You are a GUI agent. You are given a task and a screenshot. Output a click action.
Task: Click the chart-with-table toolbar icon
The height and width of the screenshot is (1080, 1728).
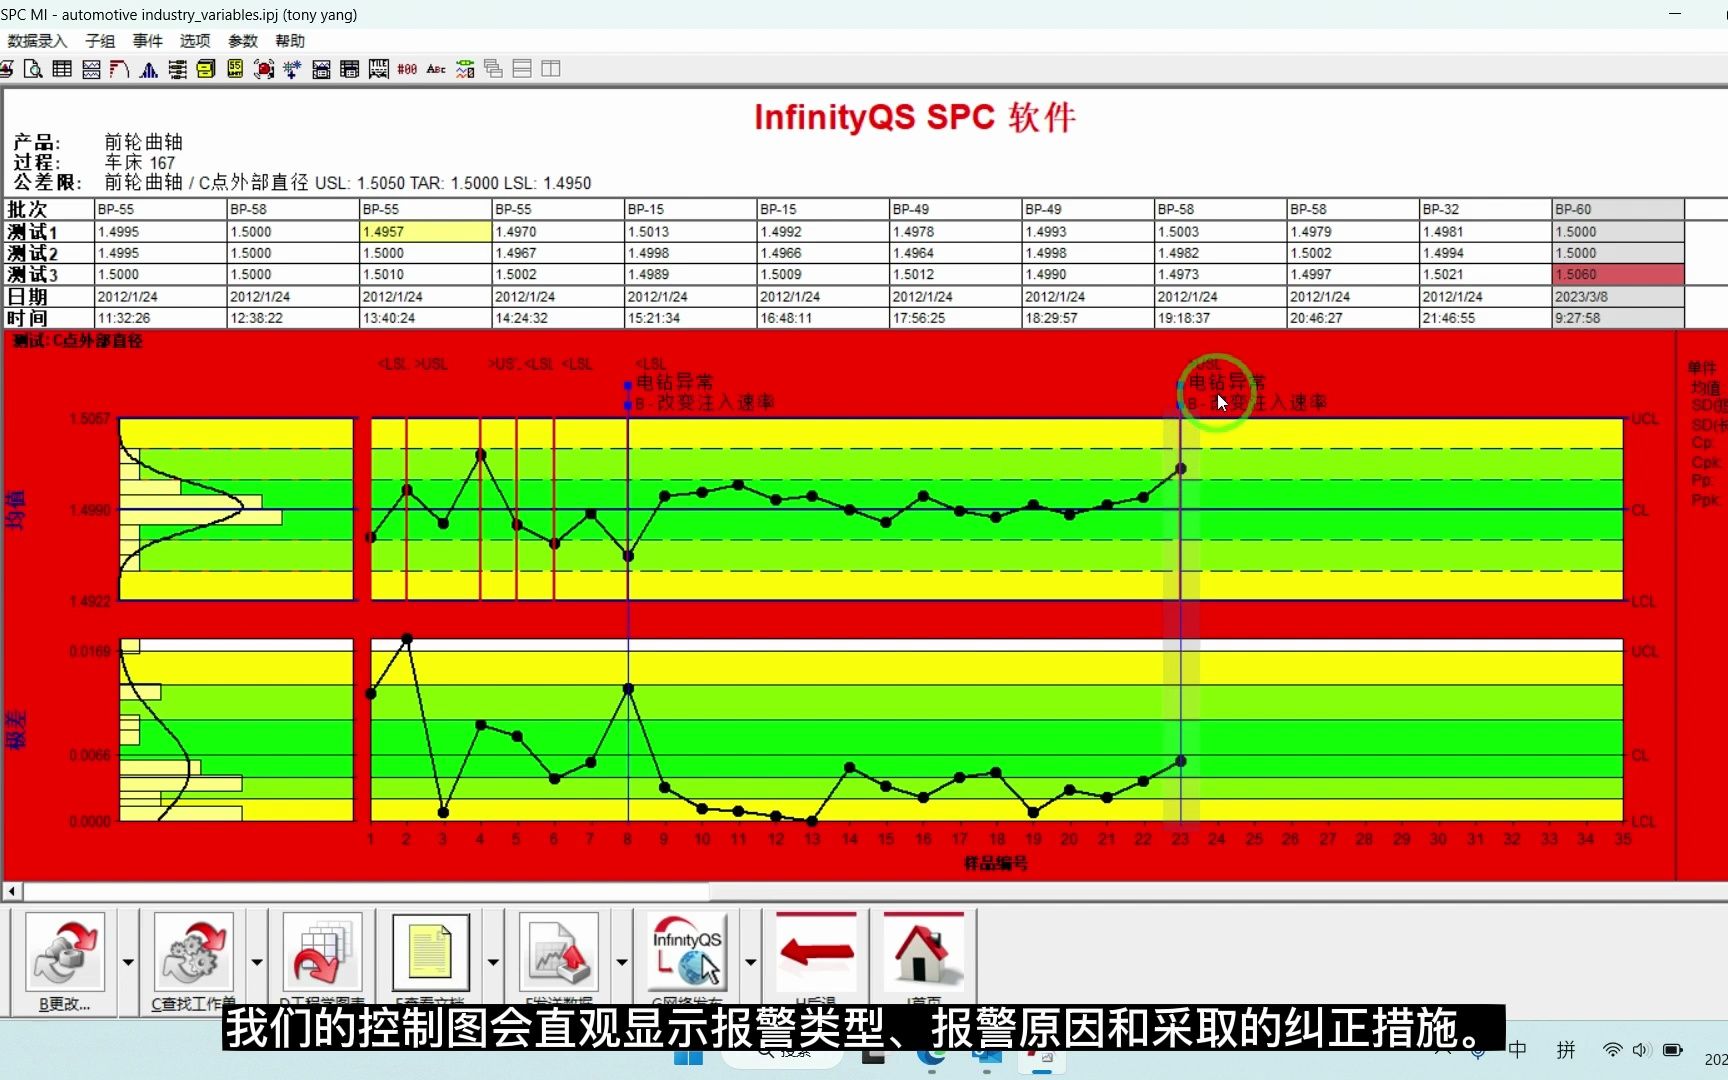pos(321,69)
